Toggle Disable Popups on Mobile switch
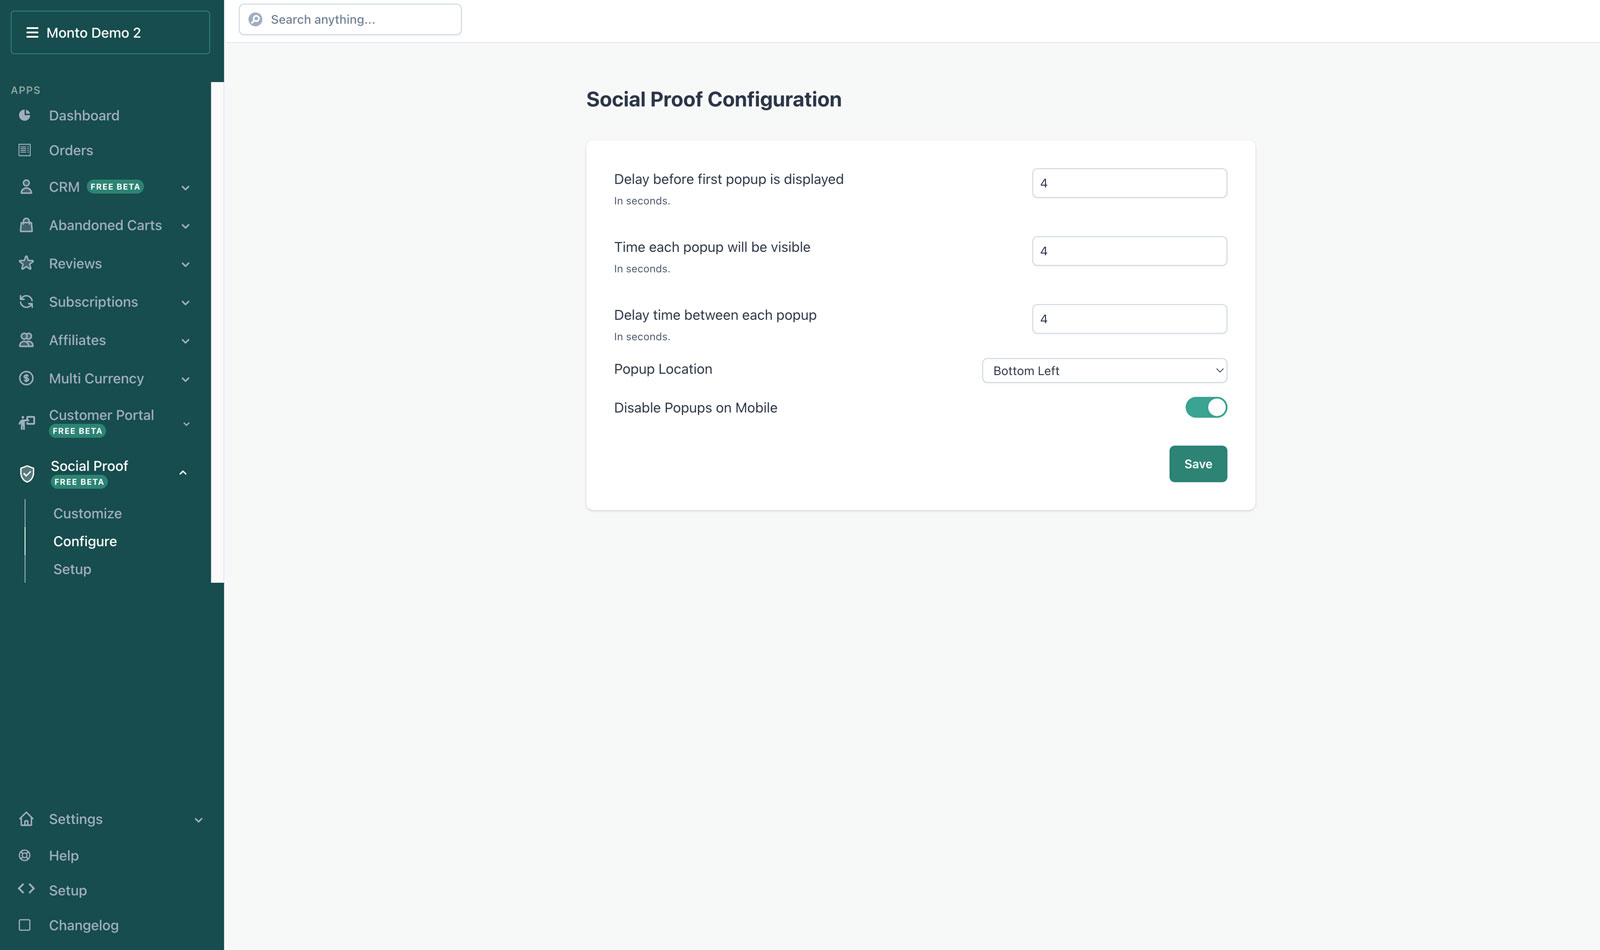Screen dimensions: 1600x950 coord(1206,407)
